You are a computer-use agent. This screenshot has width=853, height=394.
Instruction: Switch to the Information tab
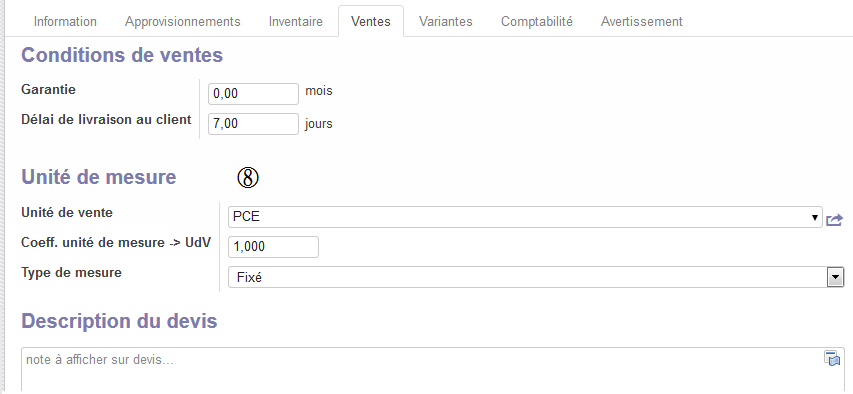(65, 21)
